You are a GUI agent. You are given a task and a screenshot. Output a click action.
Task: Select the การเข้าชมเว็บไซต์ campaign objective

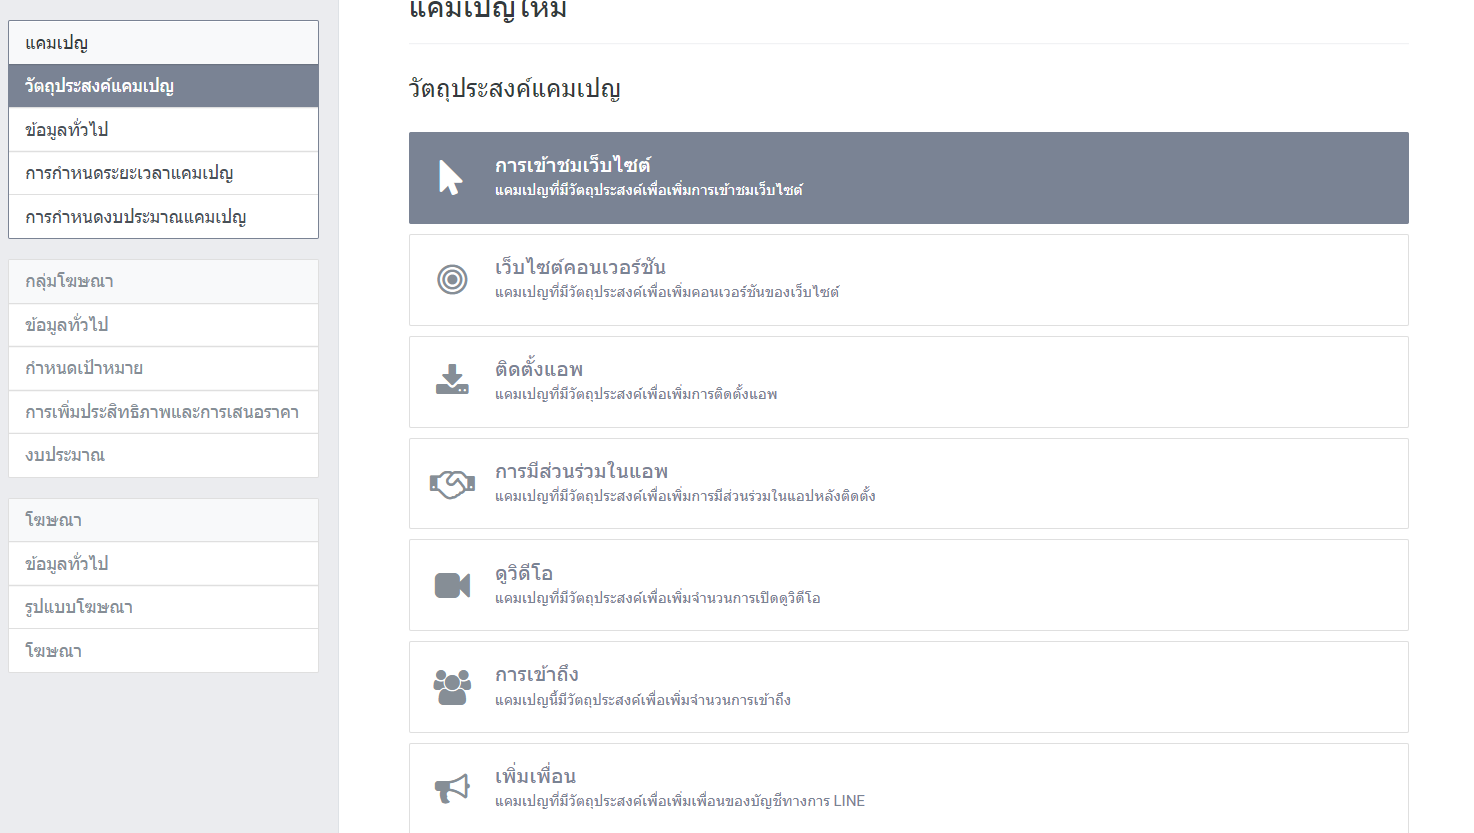pos(908,177)
